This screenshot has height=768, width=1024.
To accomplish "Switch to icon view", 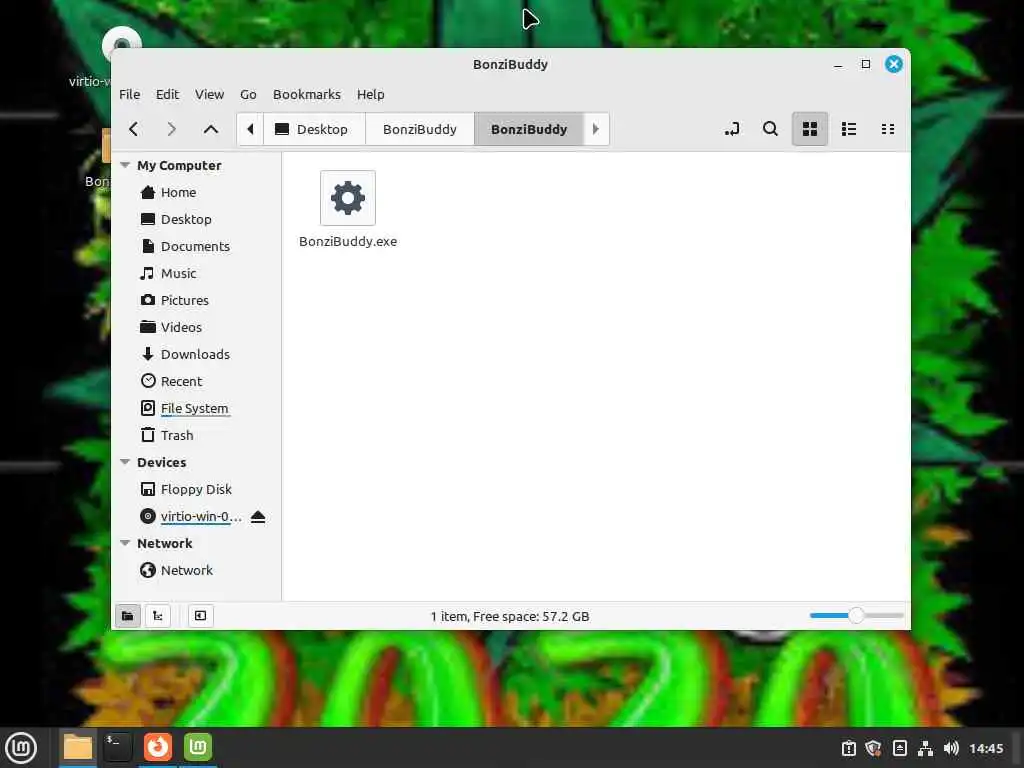I will point(810,129).
